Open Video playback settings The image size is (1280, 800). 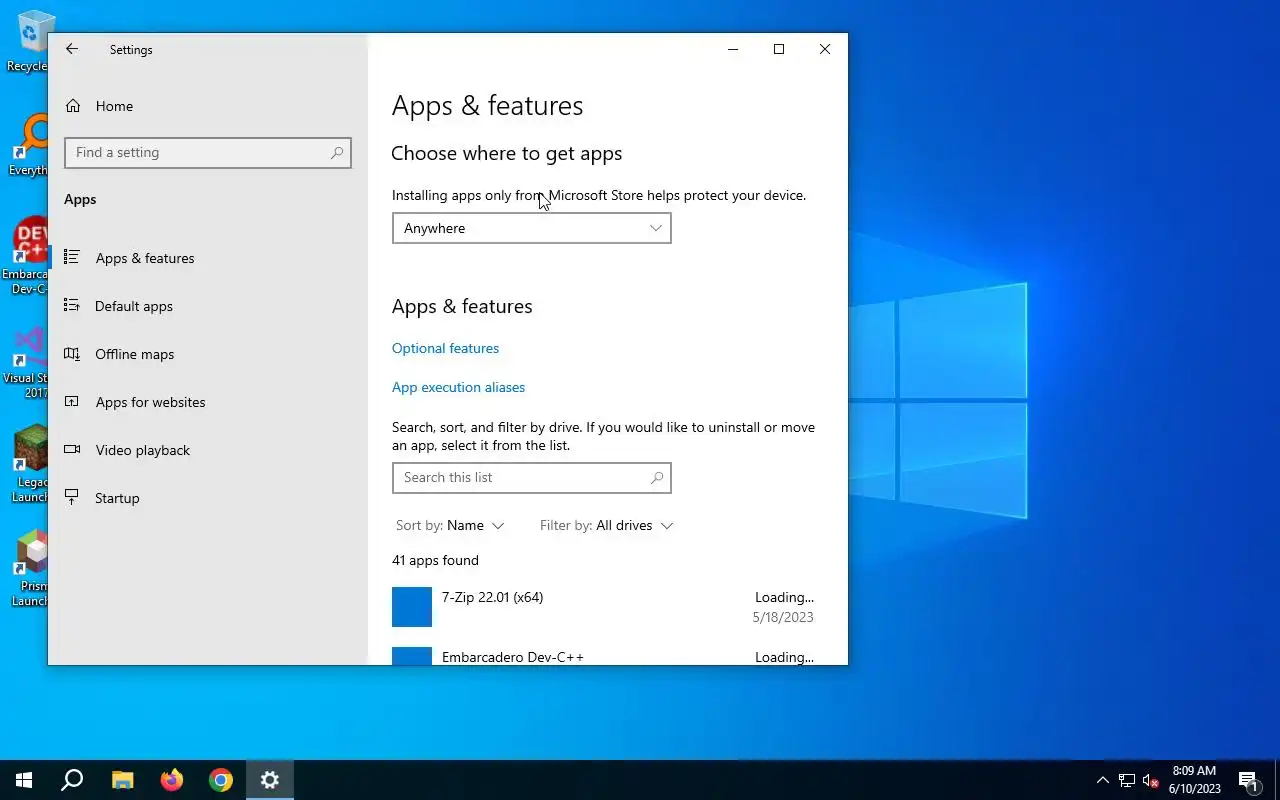(x=208, y=450)
